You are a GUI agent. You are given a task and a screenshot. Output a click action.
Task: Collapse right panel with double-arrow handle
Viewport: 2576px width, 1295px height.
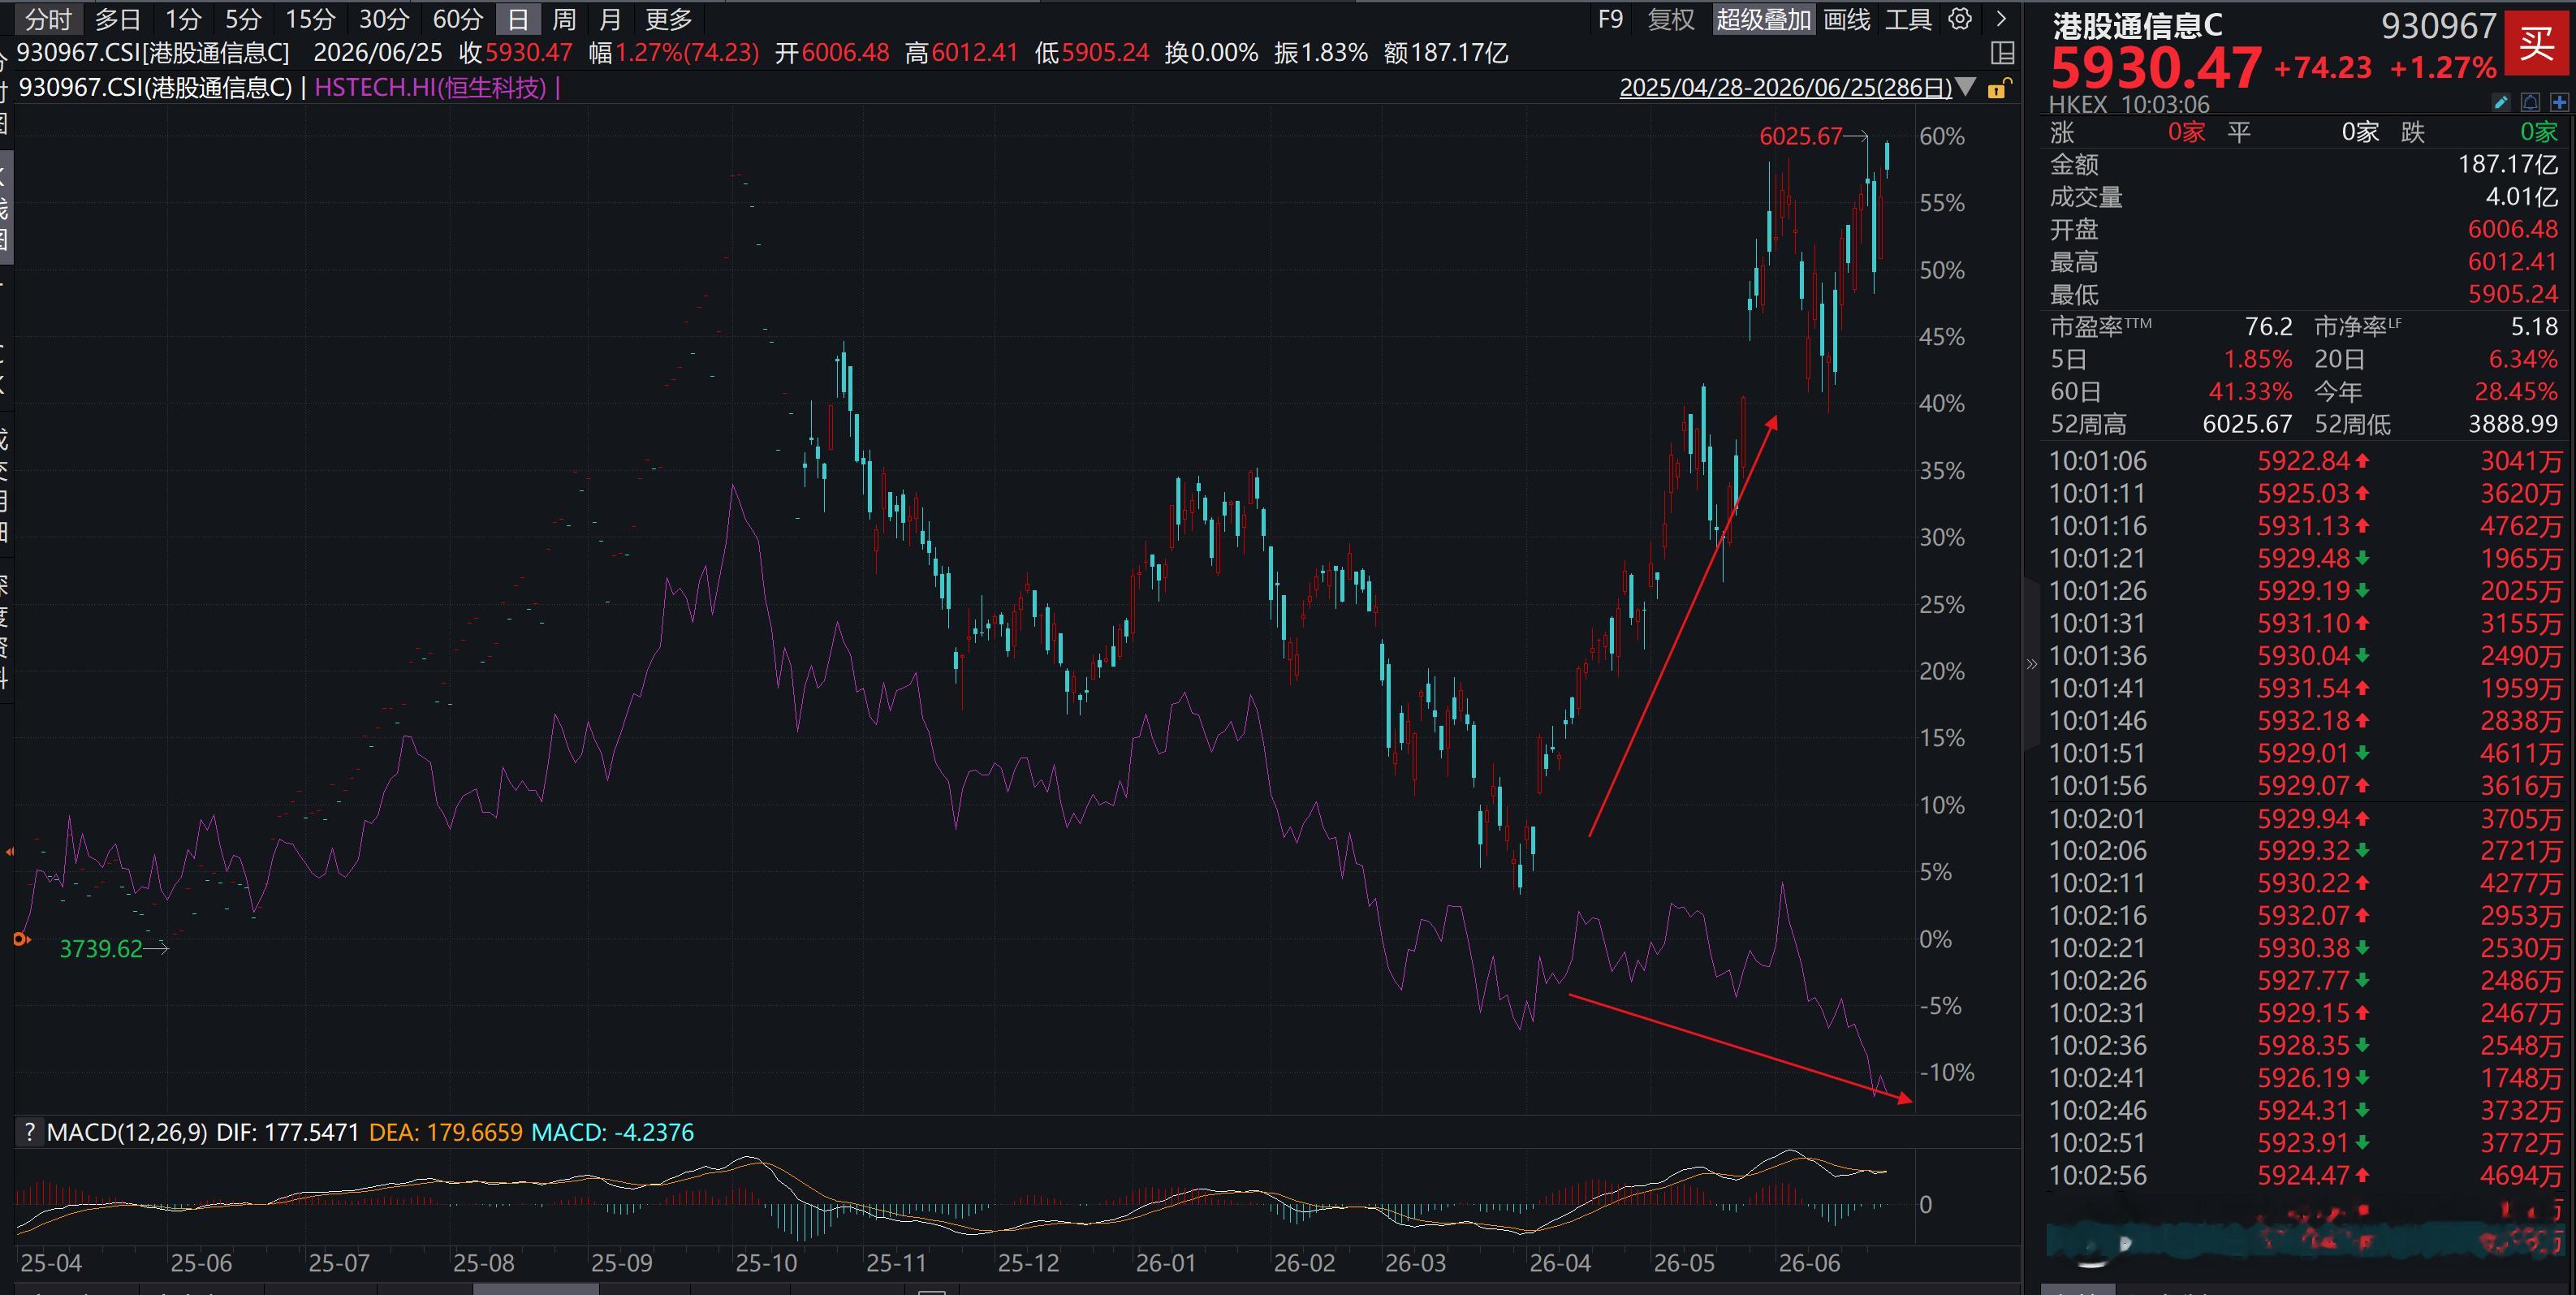[x=2031, y=664]
